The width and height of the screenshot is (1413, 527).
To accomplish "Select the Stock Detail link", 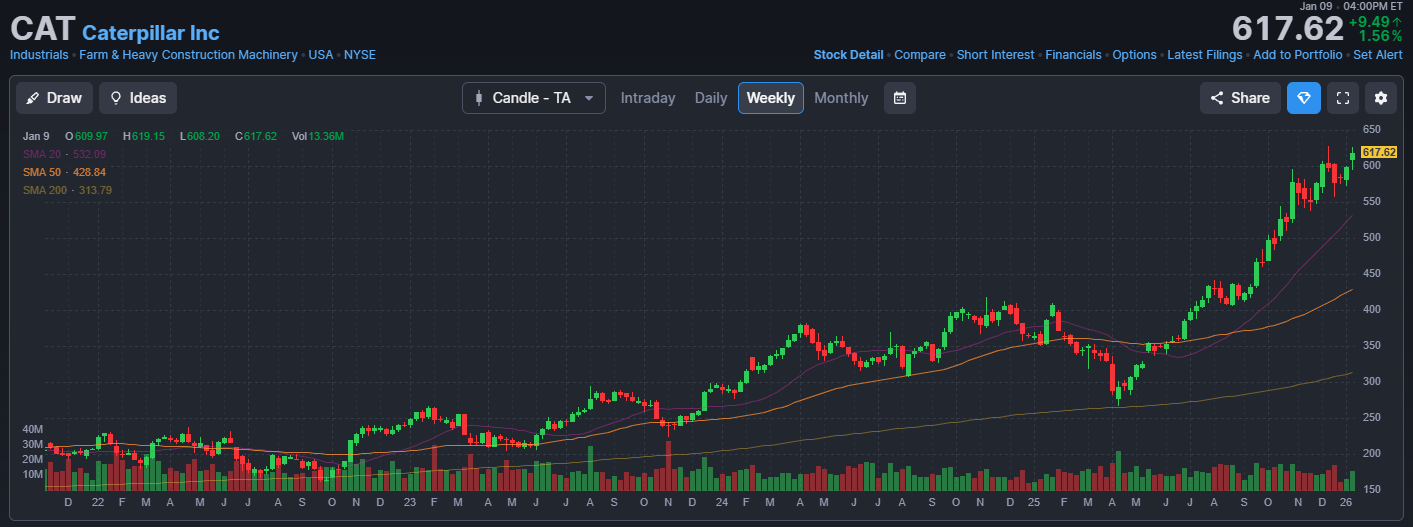I will point(848,55).
